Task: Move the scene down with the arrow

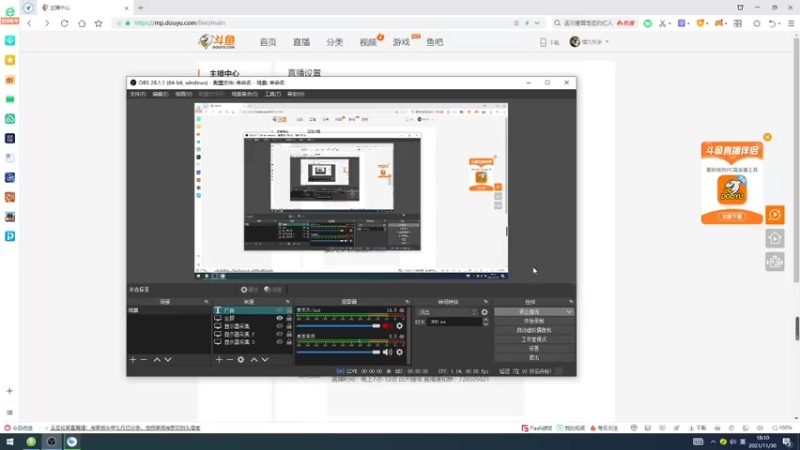Action: click(168, 360)
